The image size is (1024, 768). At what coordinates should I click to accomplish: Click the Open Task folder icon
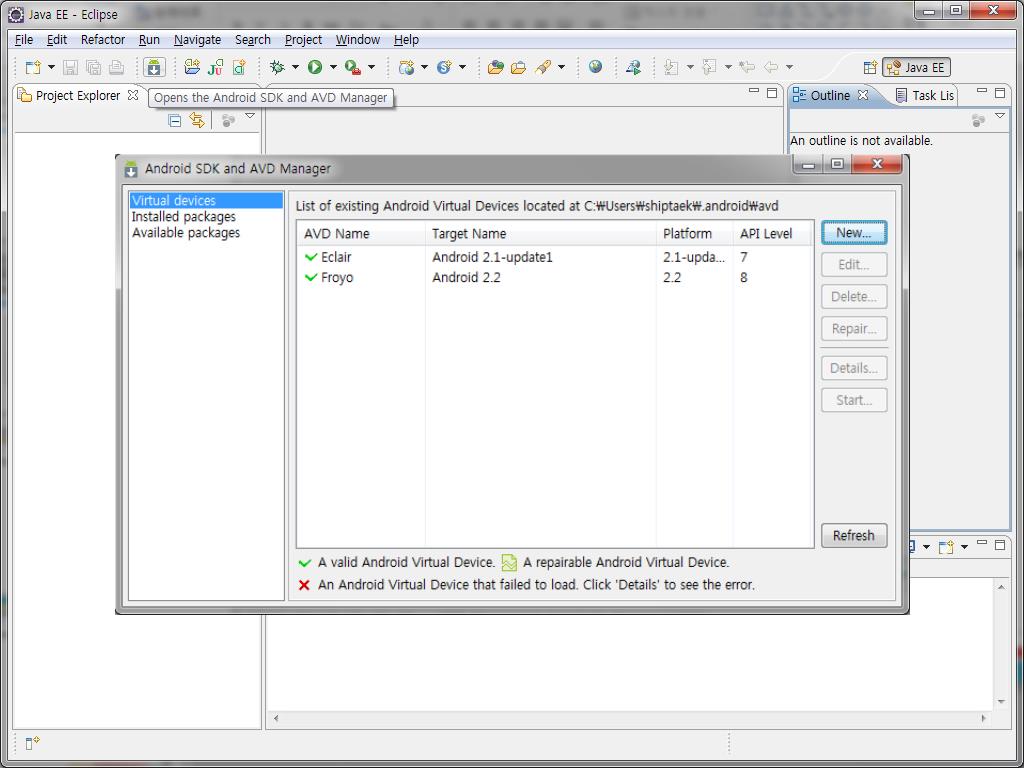[519, 67]
